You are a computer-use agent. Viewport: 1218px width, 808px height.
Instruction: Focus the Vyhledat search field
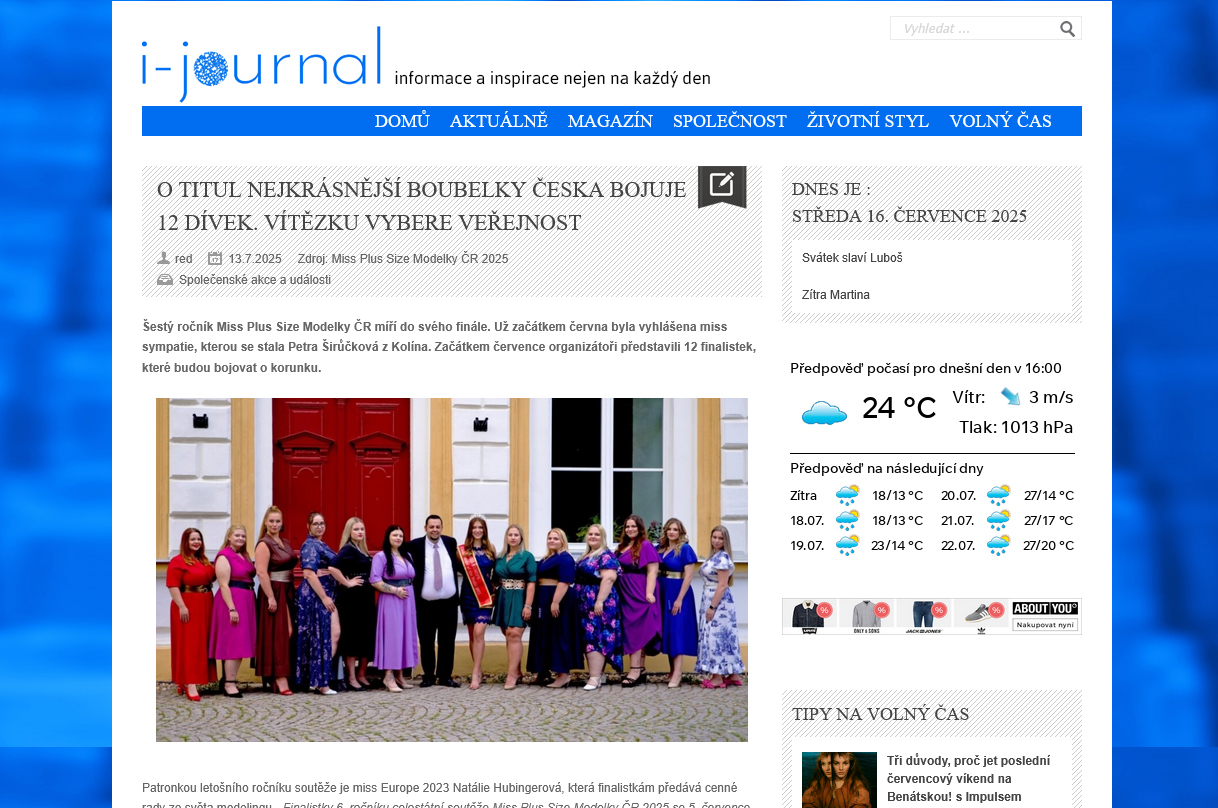pyautogui.click(x=974, y=29)
